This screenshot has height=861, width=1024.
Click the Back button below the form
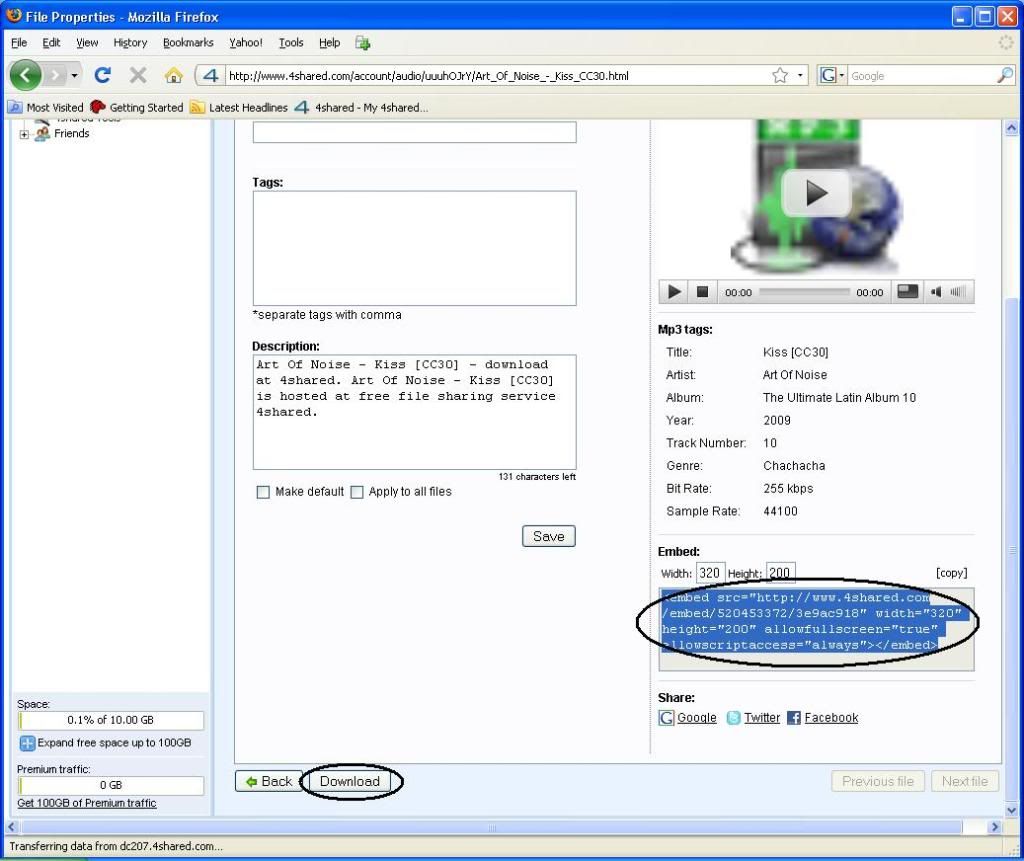269,781
